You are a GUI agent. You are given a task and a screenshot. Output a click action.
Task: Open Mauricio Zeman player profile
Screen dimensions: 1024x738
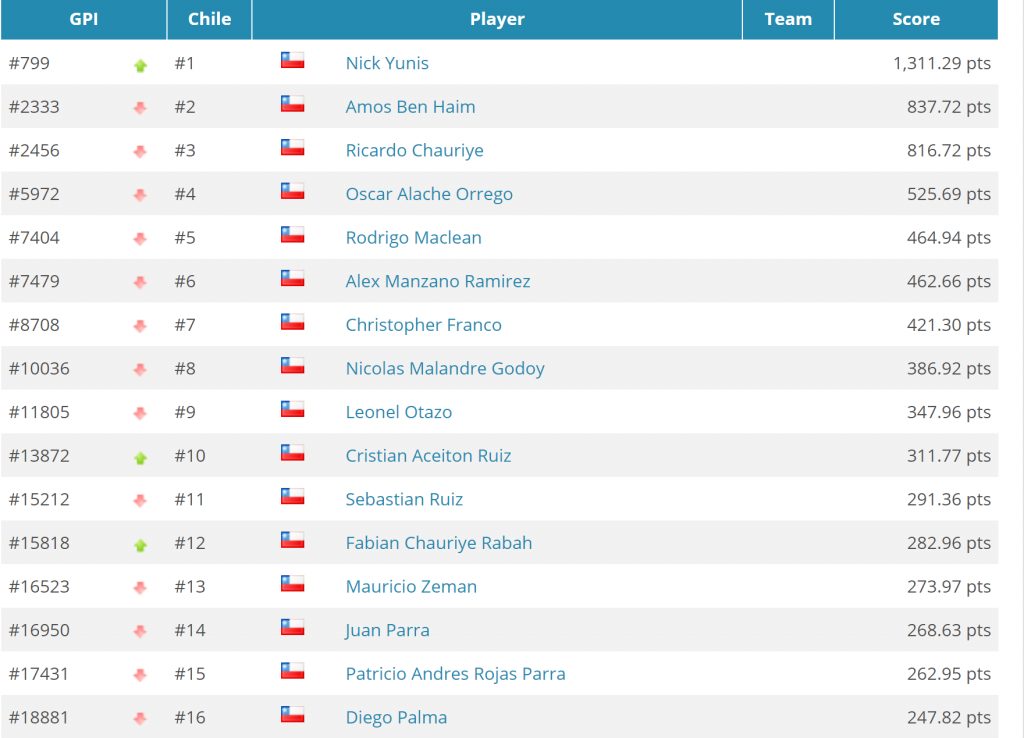[x=411, y=587]
